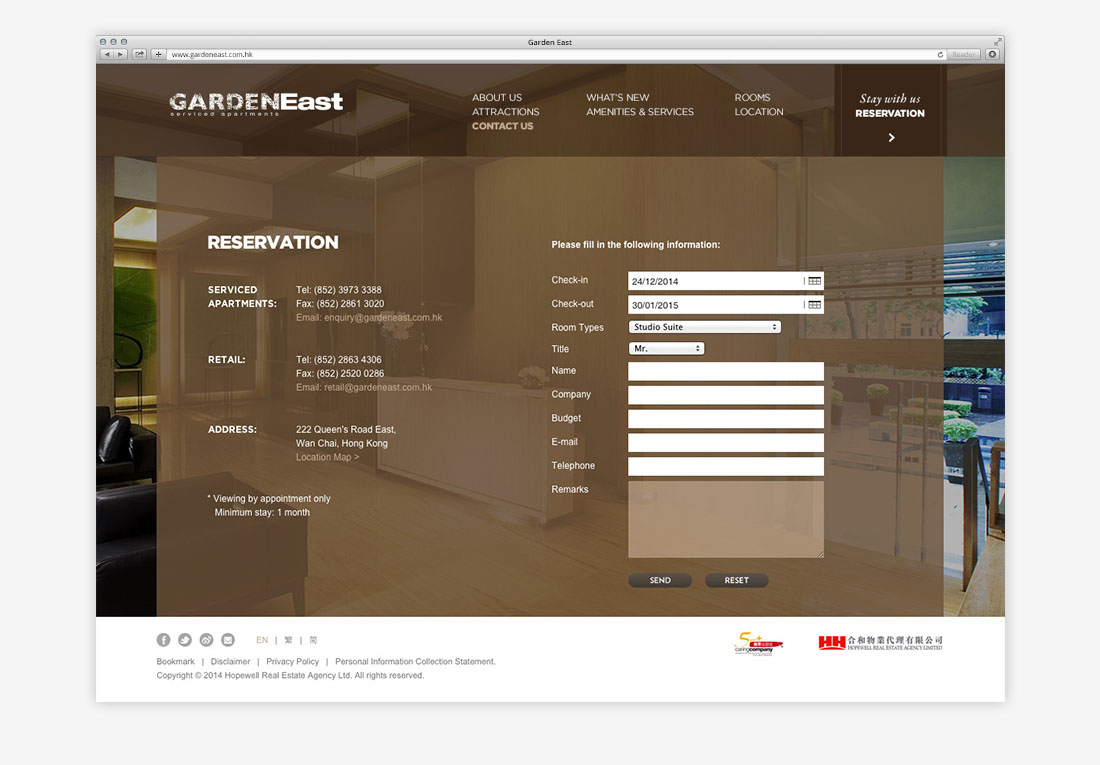Click the Garden East logo
The height and width of the screenshot is (765, 1100).
tap(256, 104)
